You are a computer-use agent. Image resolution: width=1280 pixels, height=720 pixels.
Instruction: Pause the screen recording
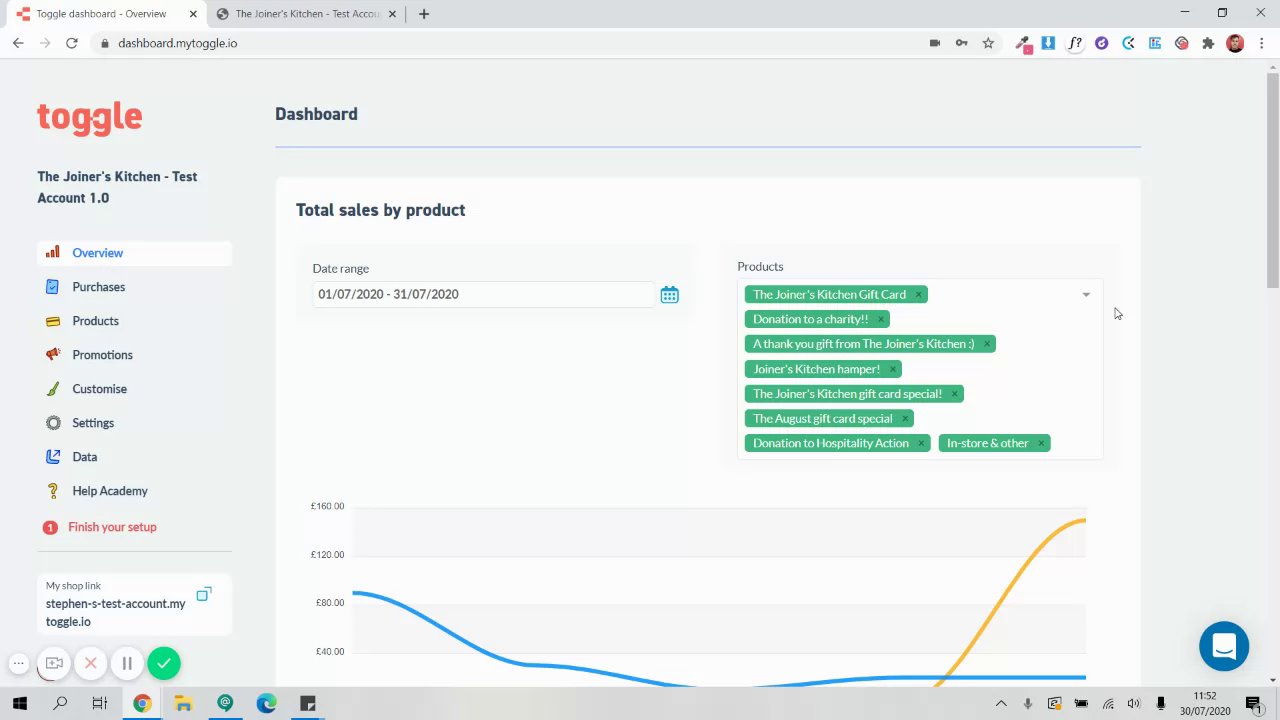[127, 663]
